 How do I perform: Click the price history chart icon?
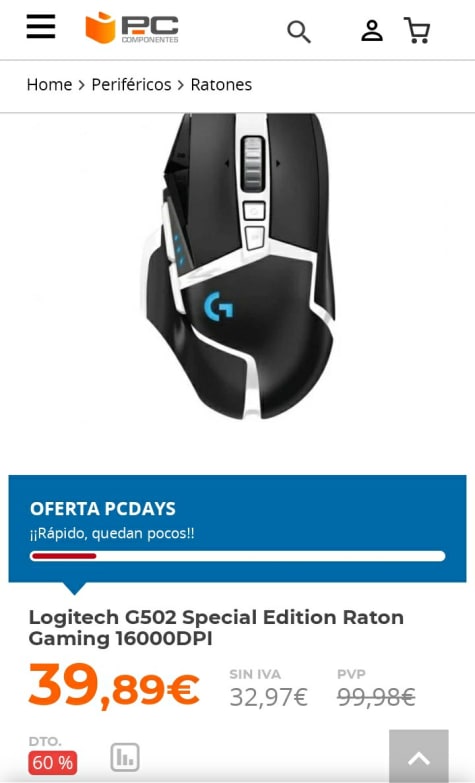125,758
